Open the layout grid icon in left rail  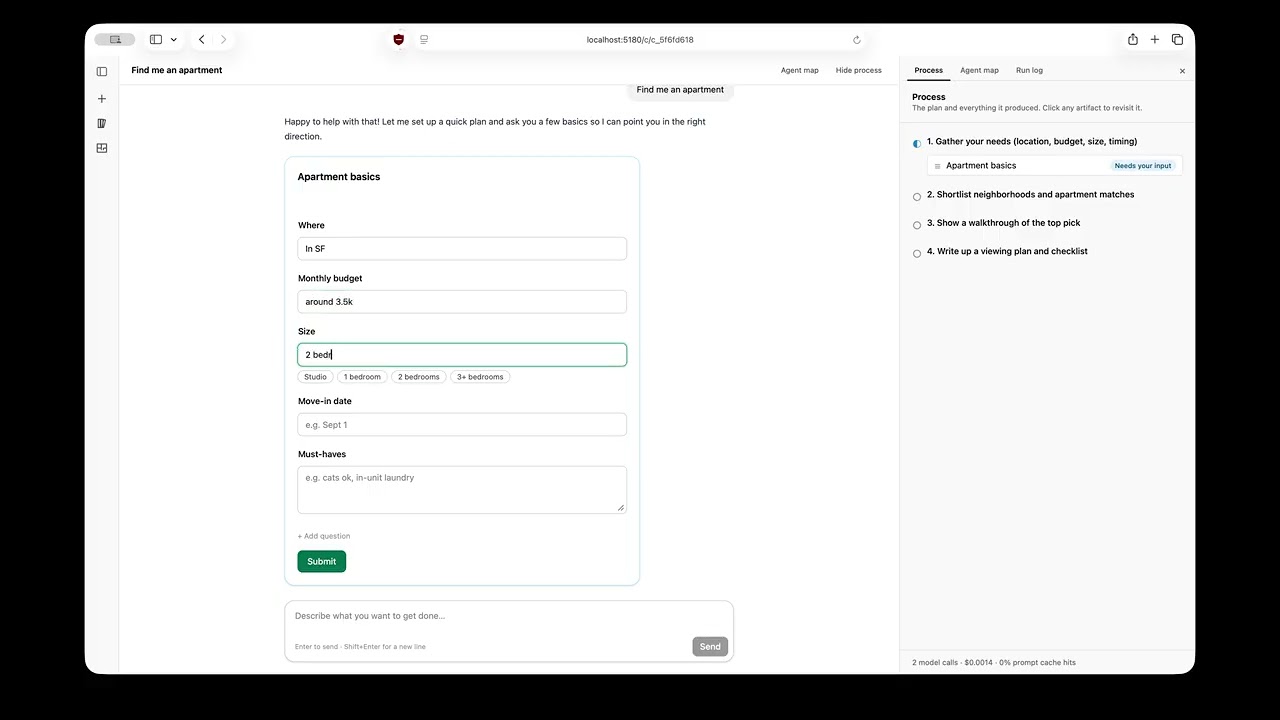click(101, 148)
